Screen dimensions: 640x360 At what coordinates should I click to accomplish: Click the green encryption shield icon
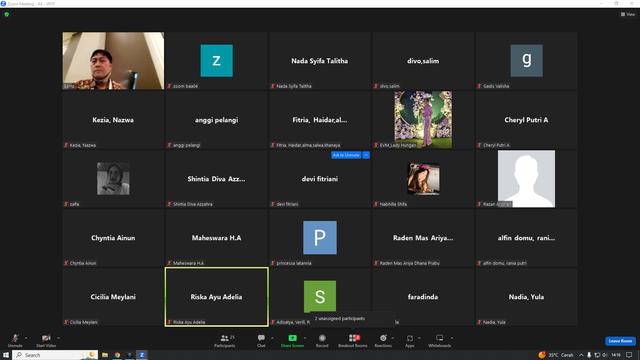coord(7,14)
